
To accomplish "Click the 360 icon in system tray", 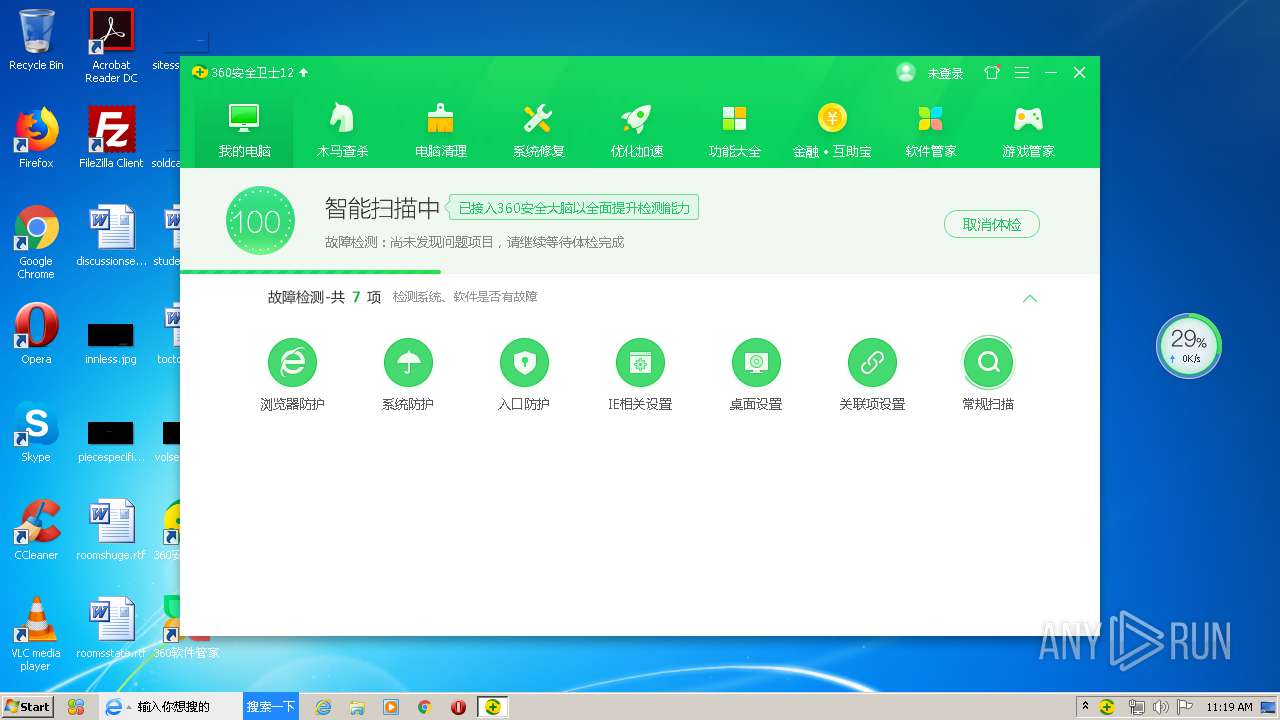I will [x=1107, y=707].
